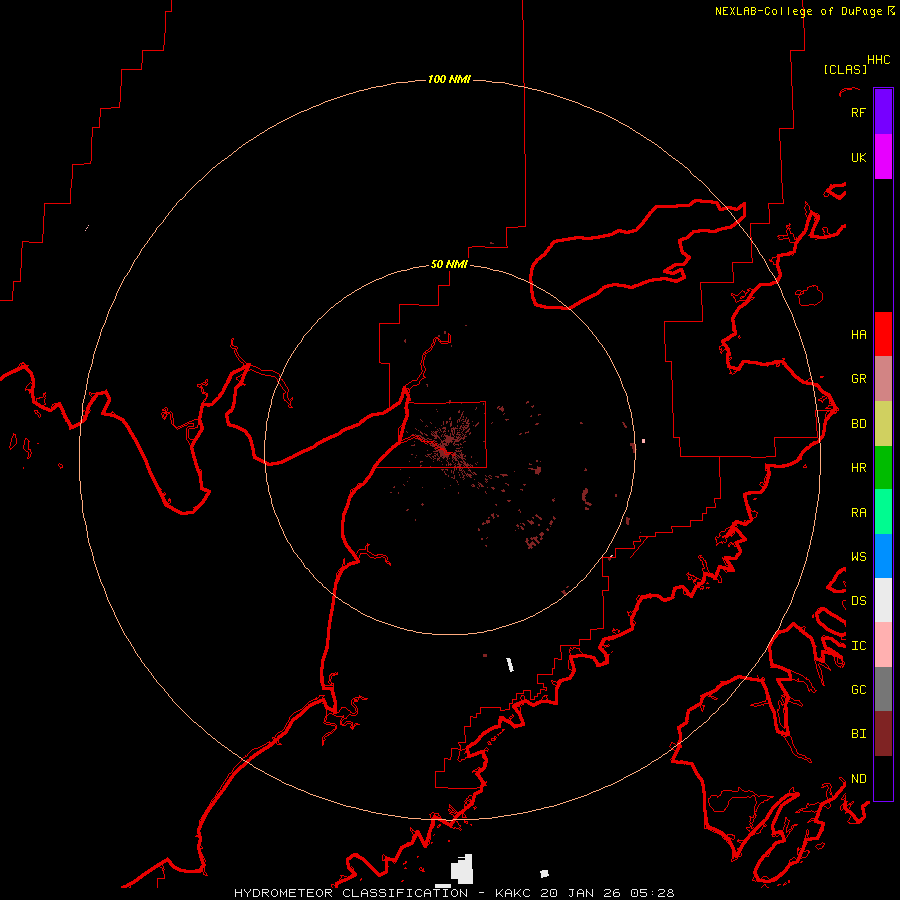This screenshot has width=900, height=900.
Task: Click the light pink IC legend swatch
Action: (x=883, y=645)
